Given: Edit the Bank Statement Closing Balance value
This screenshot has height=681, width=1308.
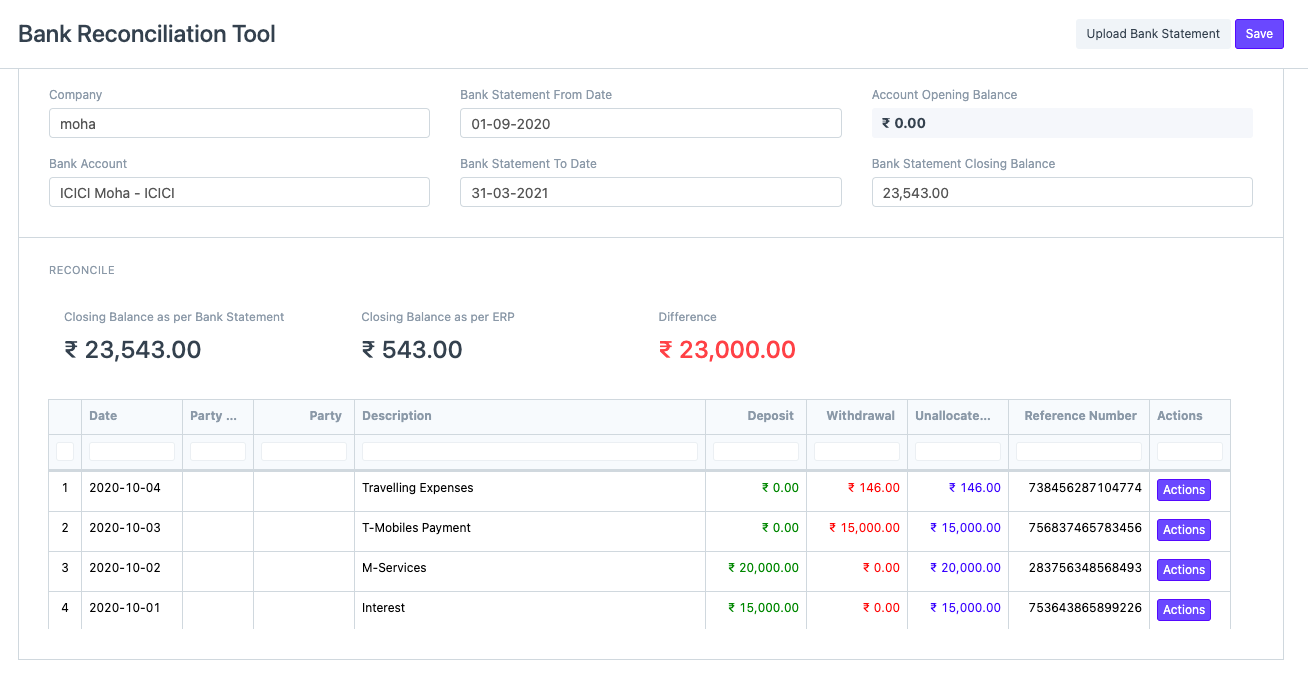Looking at the screenshot, I should (1062, 192).
